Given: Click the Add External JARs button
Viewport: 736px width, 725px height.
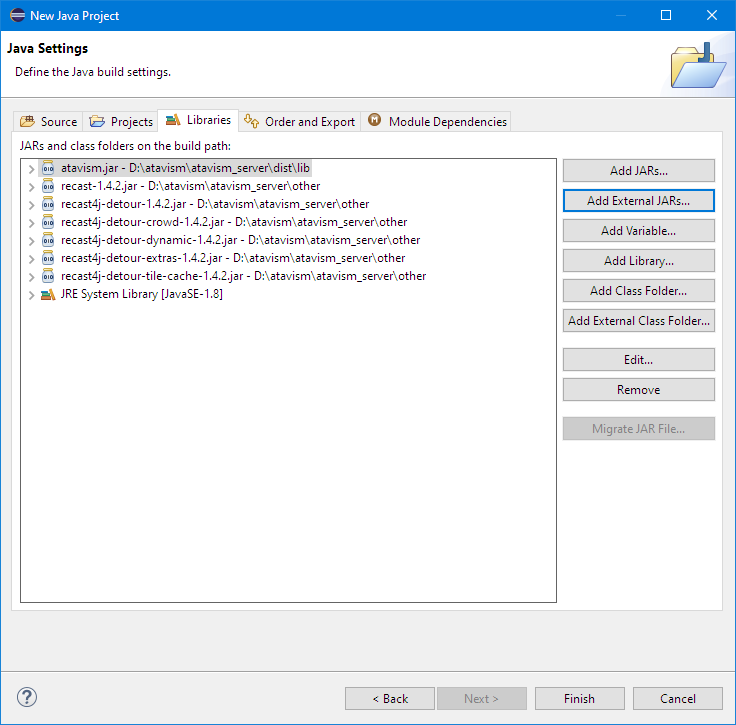Looking at the screenshot, I should pyautogui.click(x=638, y=201).
